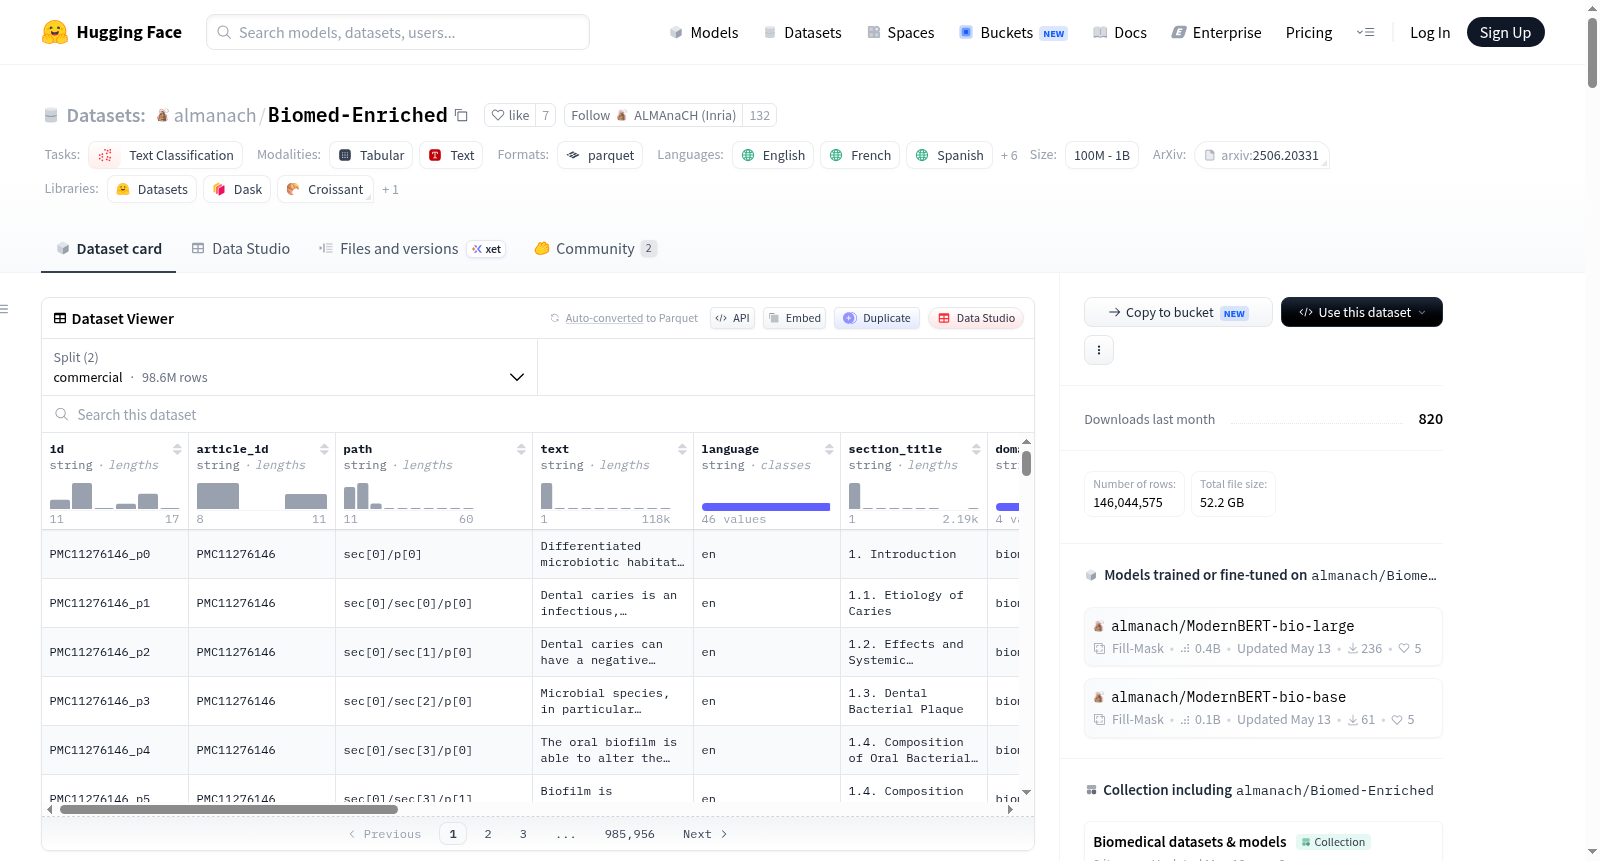Viewport: 1600px width, 861px height.
Task: Open the Files and versions tab
Action: pyautogui.click(x=412, y=248)
